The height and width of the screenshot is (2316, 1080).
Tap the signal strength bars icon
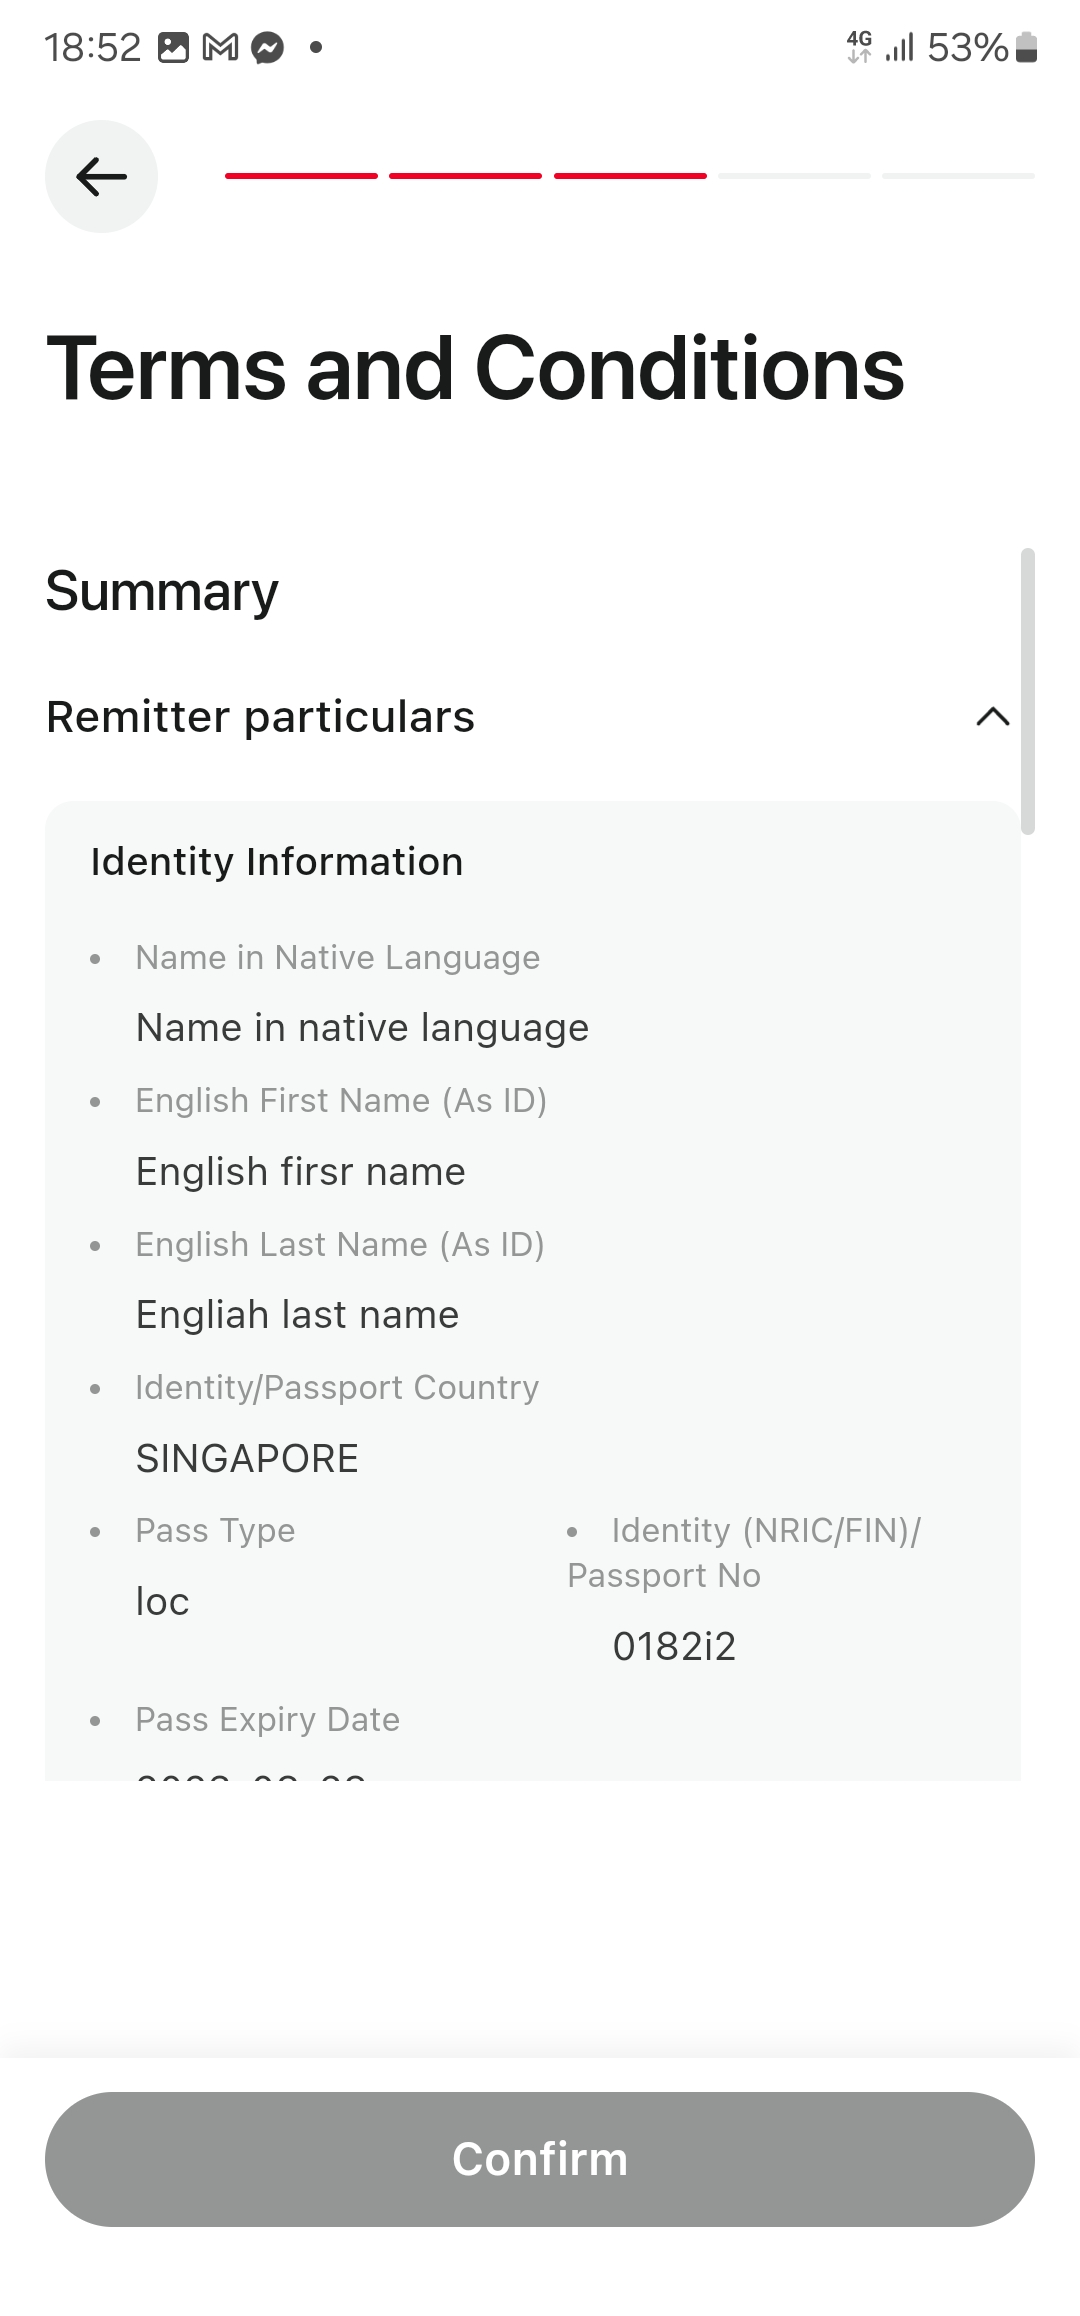(x=900, y=47)
